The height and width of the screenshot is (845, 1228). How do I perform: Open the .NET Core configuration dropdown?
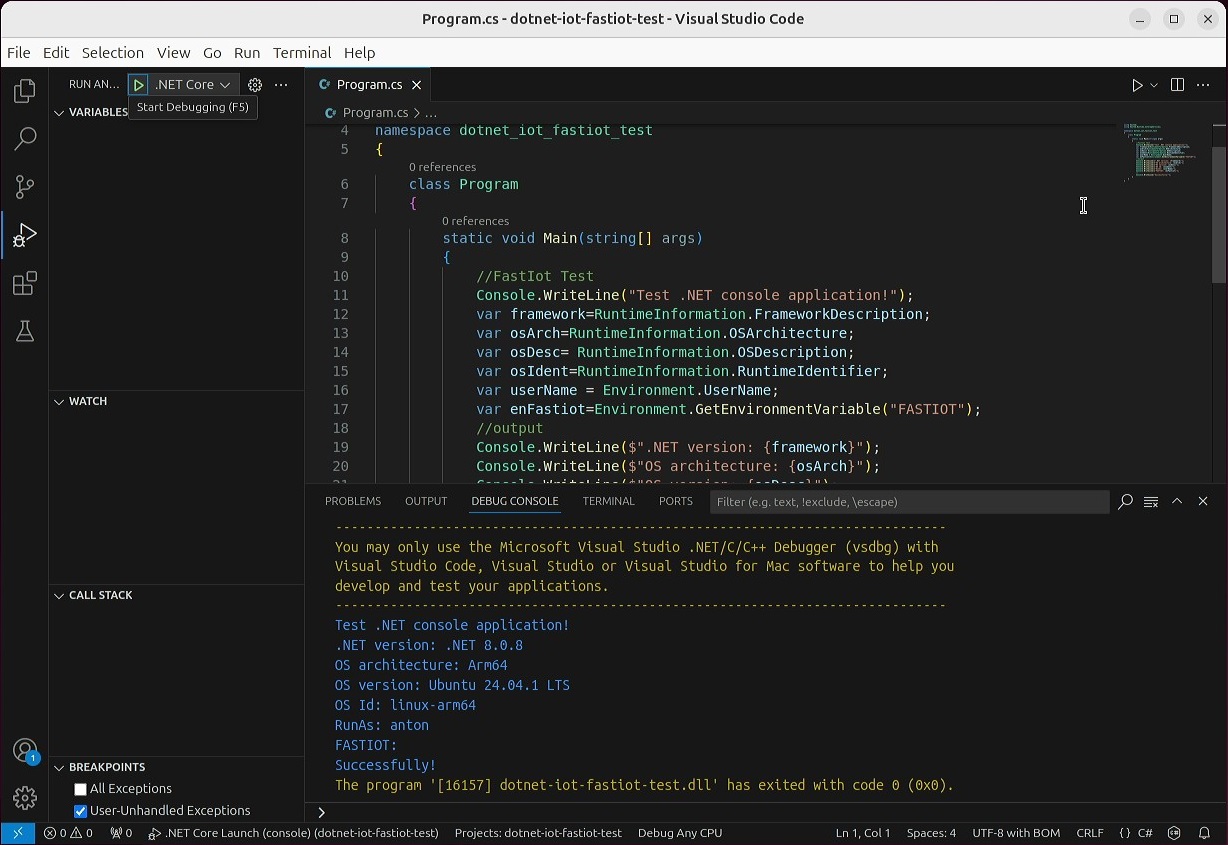pyautogui.click(x=193, y=85)
